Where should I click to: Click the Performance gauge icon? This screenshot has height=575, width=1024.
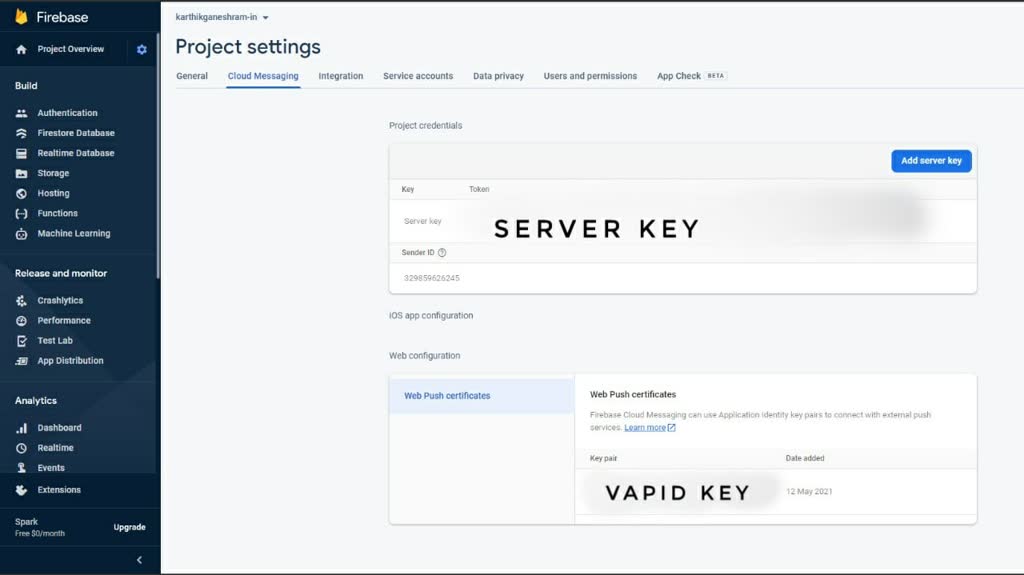(x=22, y=321)
